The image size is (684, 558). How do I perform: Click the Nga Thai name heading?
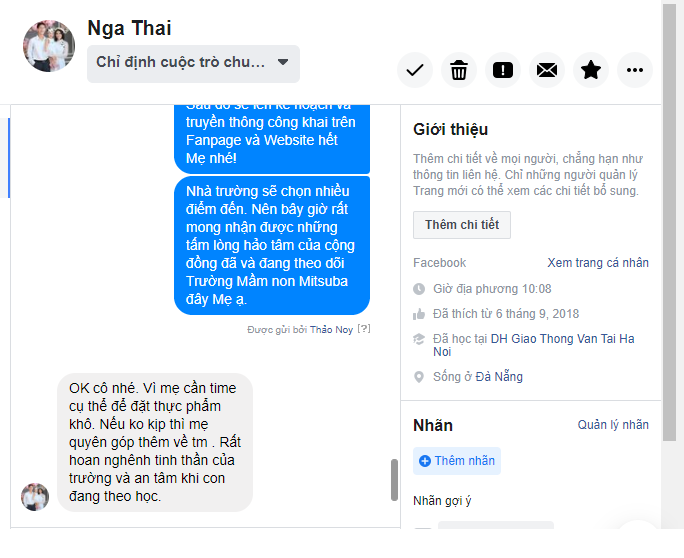click(129, 28)
